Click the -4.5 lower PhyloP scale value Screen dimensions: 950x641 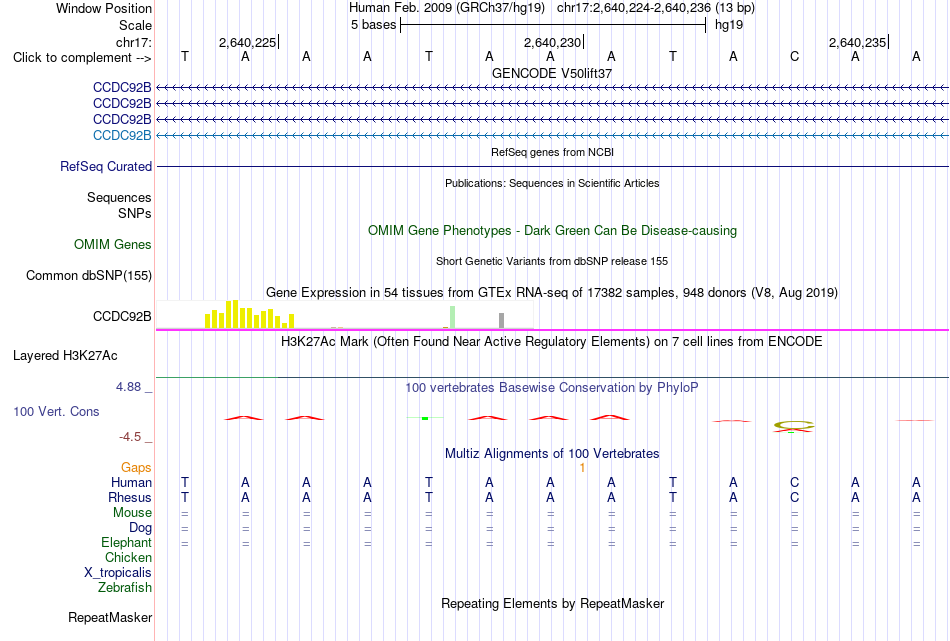coord(130,437)
